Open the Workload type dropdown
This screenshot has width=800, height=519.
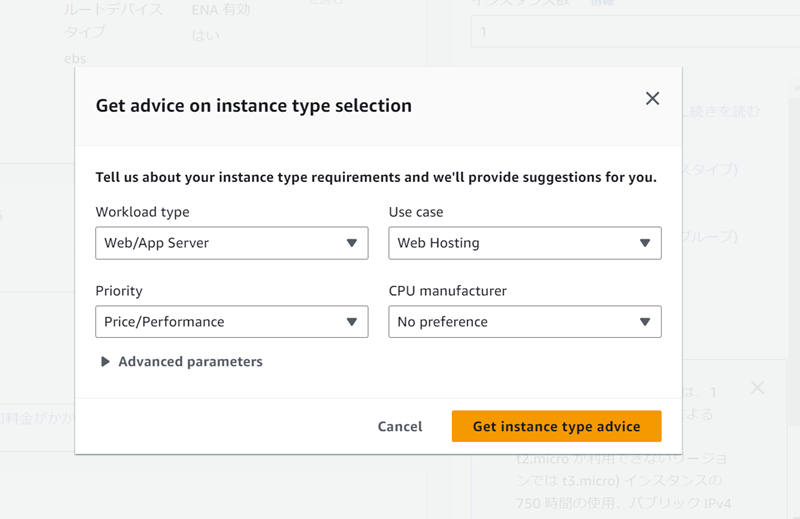click(232, 243)
